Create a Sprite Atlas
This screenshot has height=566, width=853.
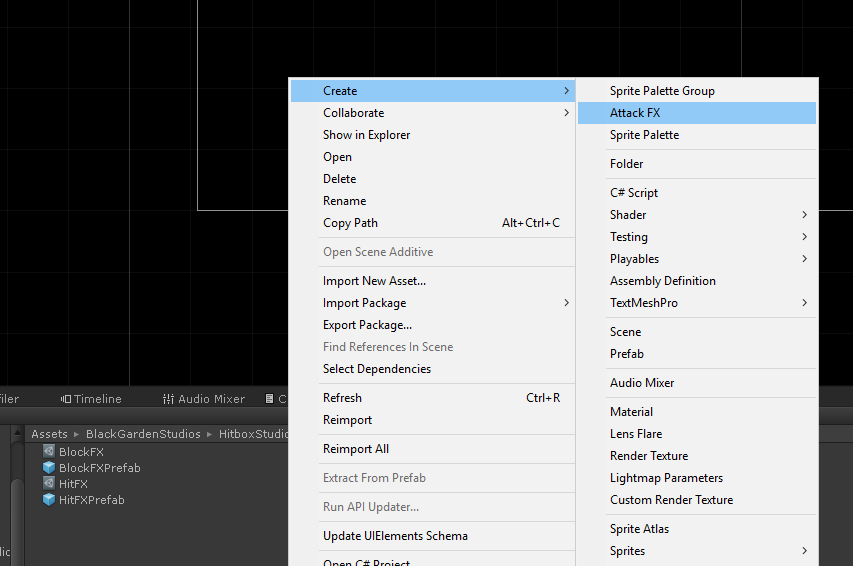pyautogui.click(x=697, y=529)
